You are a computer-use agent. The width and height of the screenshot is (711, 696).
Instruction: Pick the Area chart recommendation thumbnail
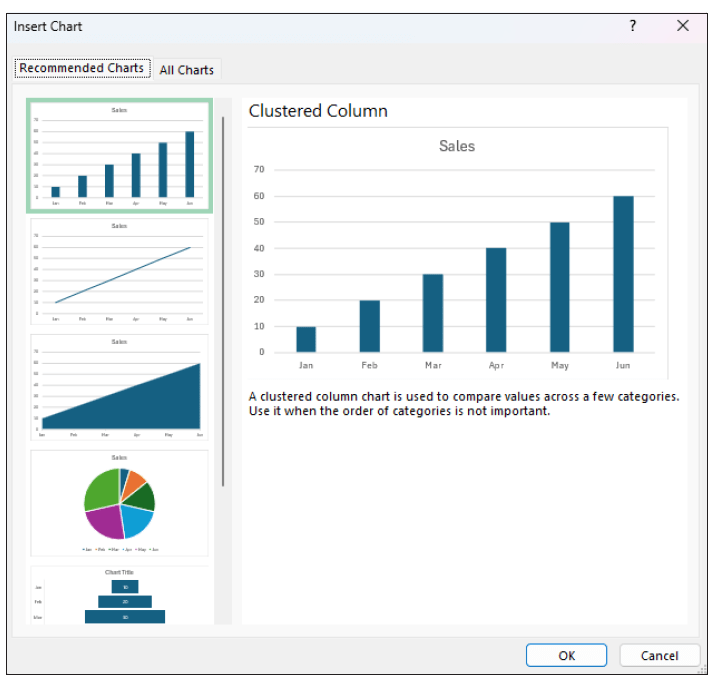(x=119, y=387)
